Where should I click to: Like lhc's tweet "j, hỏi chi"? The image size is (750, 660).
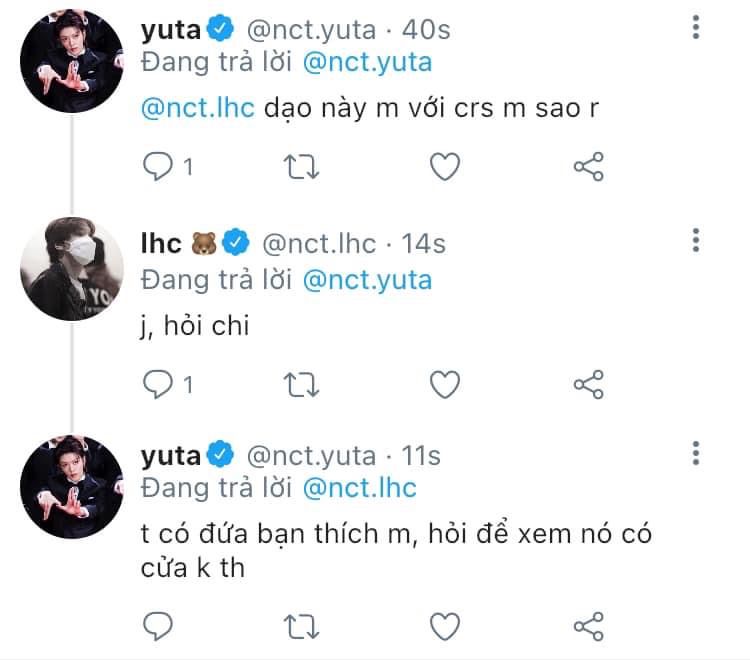(444, 383)
